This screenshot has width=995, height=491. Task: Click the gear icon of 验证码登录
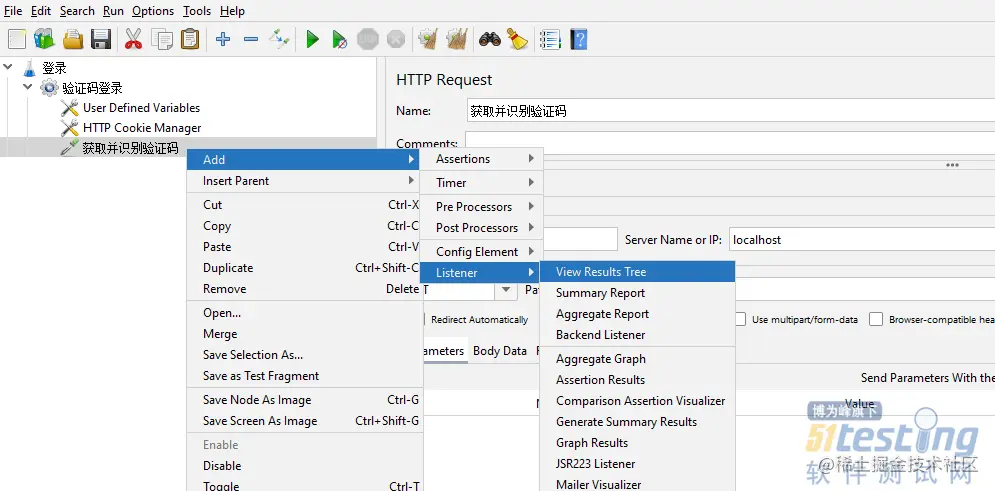click(x=49, y=88)
